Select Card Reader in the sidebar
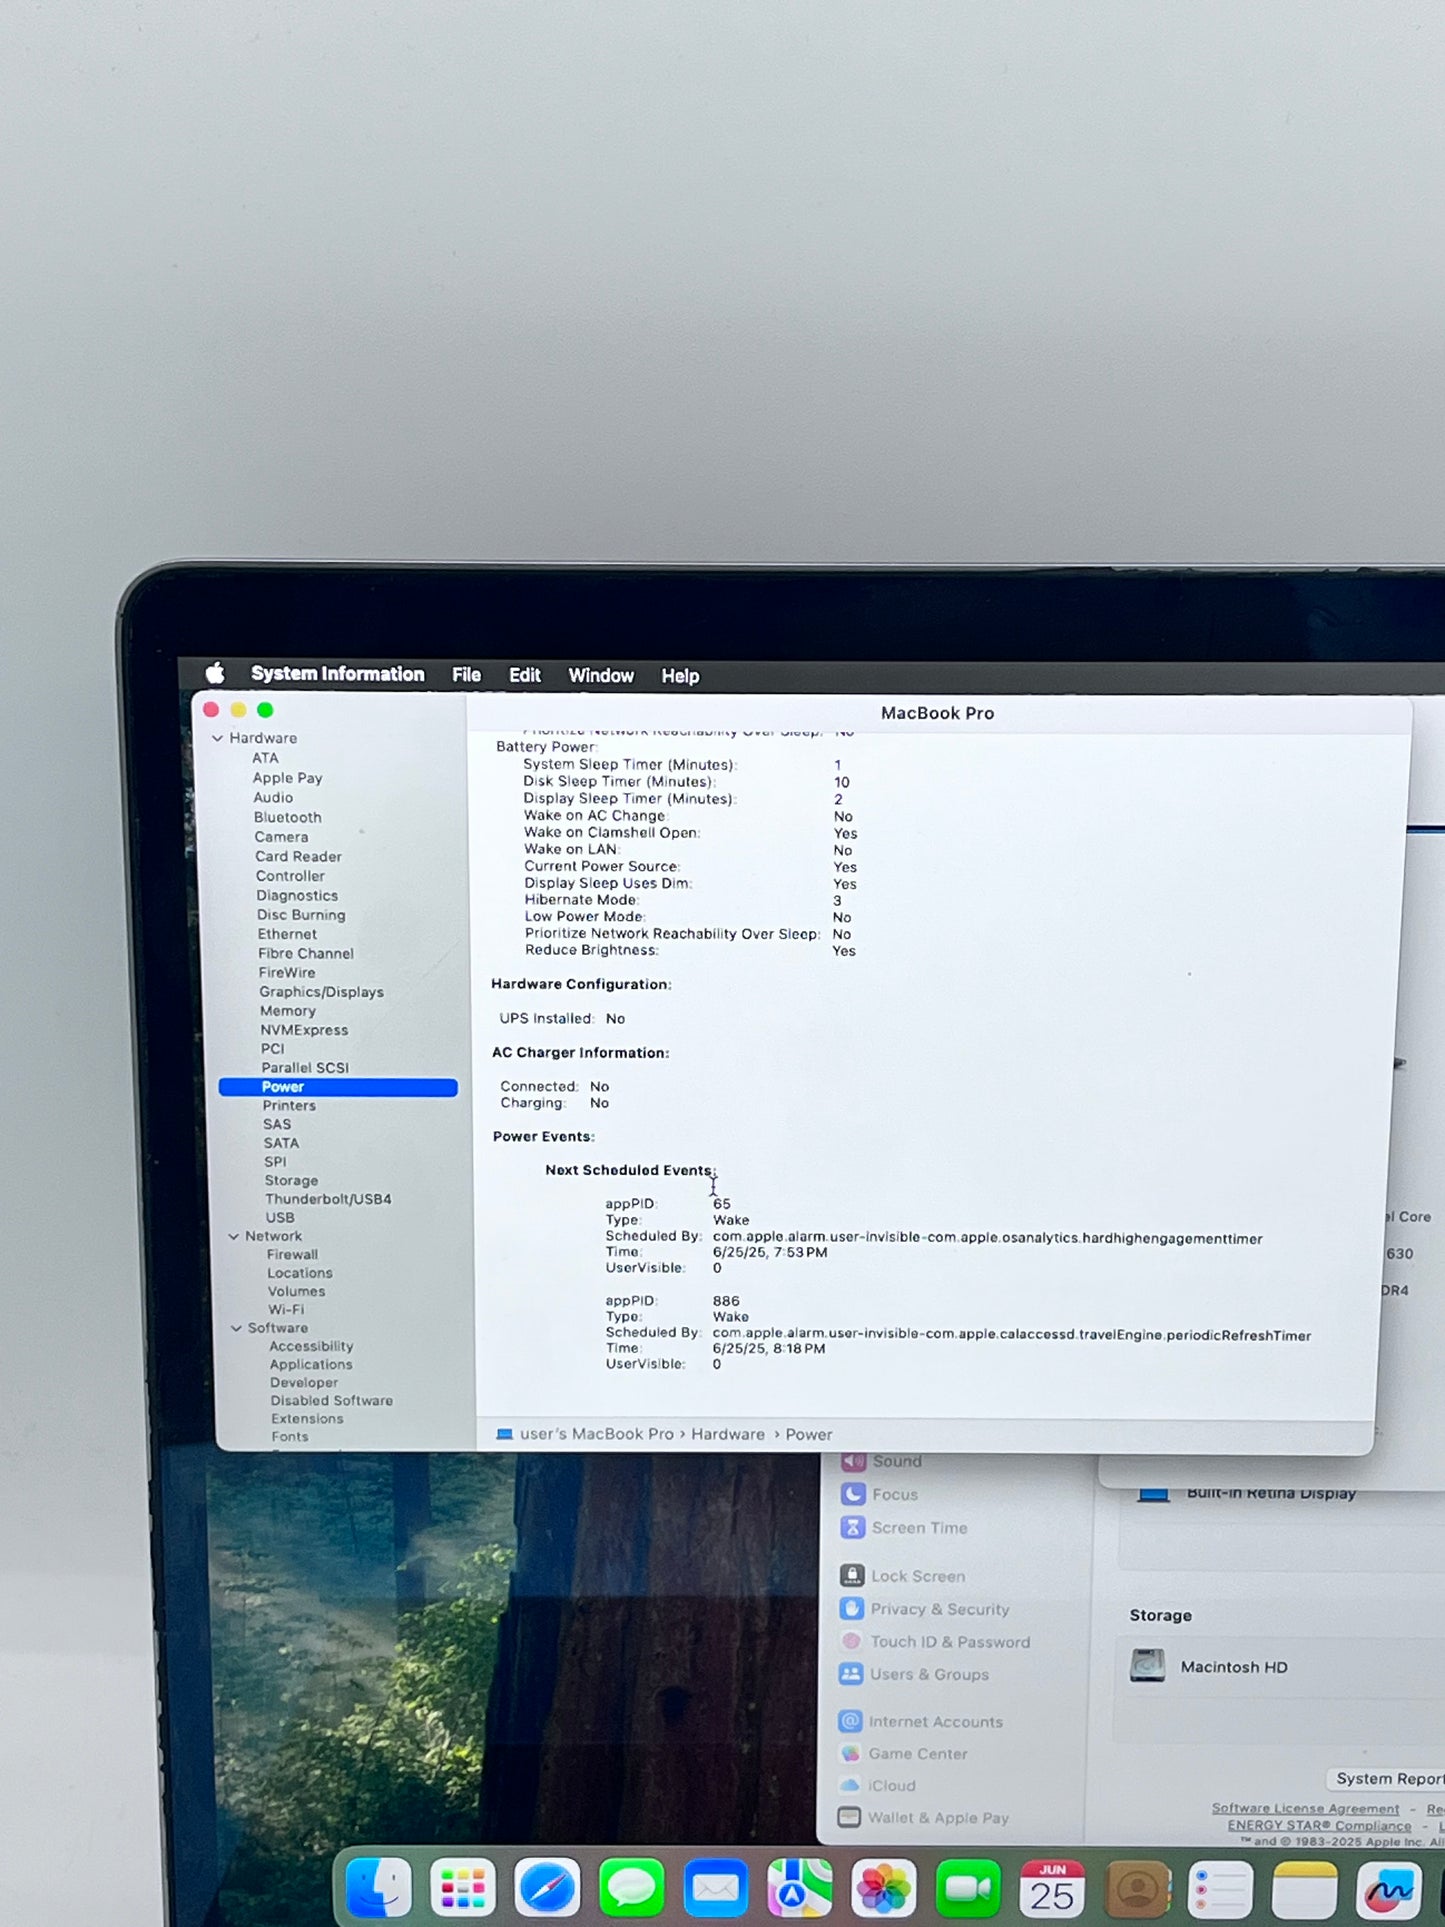The height and width of the screenshot is (1927, 1445). tap(298, 856)
